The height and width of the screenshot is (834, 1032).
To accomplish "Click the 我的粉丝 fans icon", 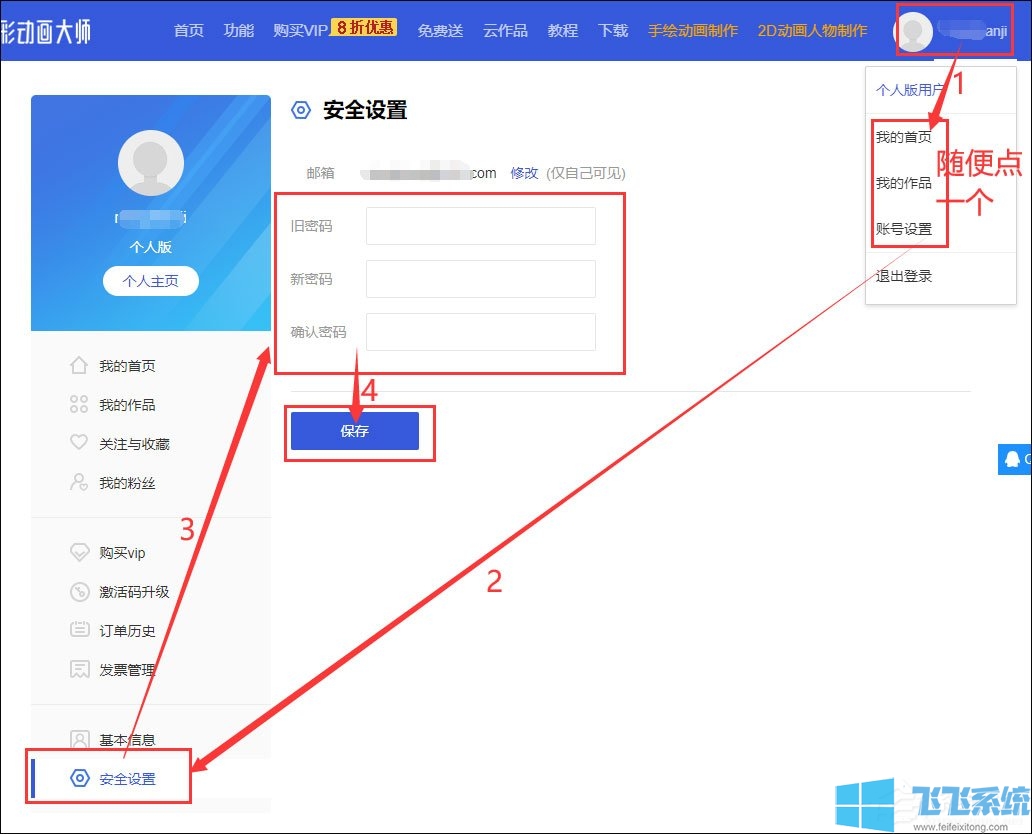I will [80, 483].
